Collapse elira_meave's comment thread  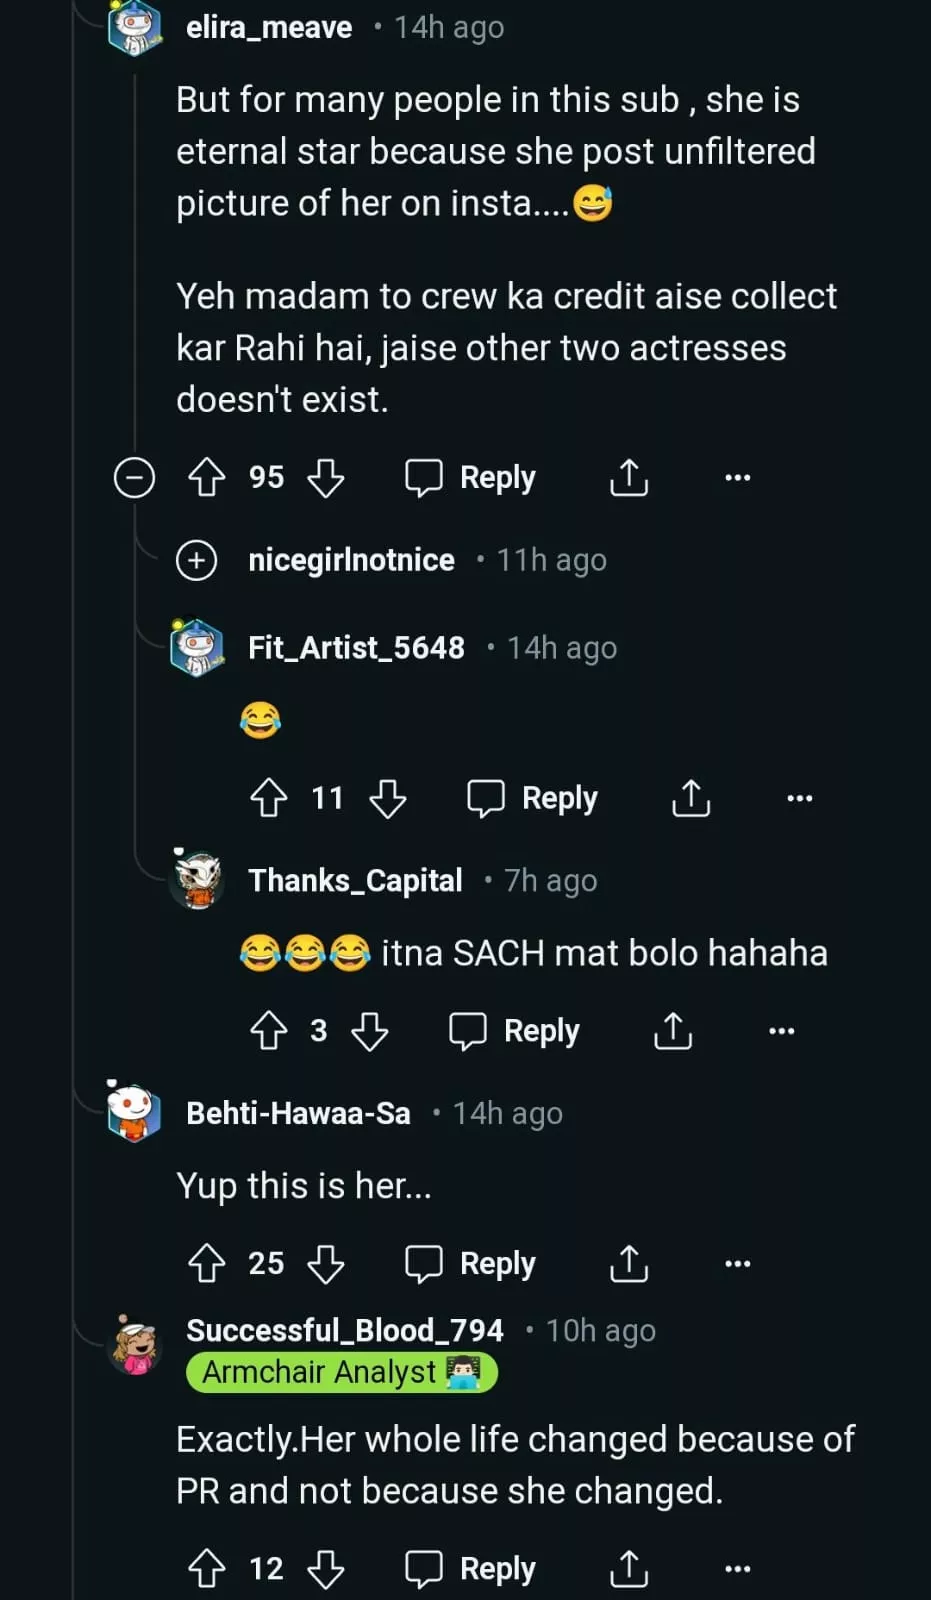[134, 478]
